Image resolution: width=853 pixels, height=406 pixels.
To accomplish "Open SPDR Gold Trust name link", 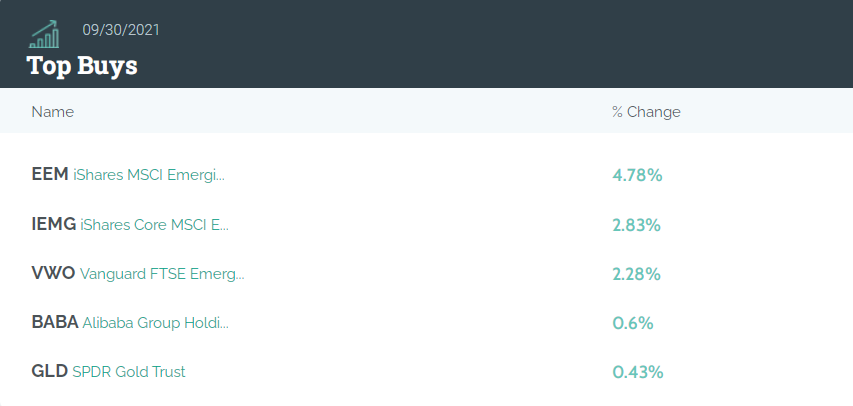I will click(129, 372).
